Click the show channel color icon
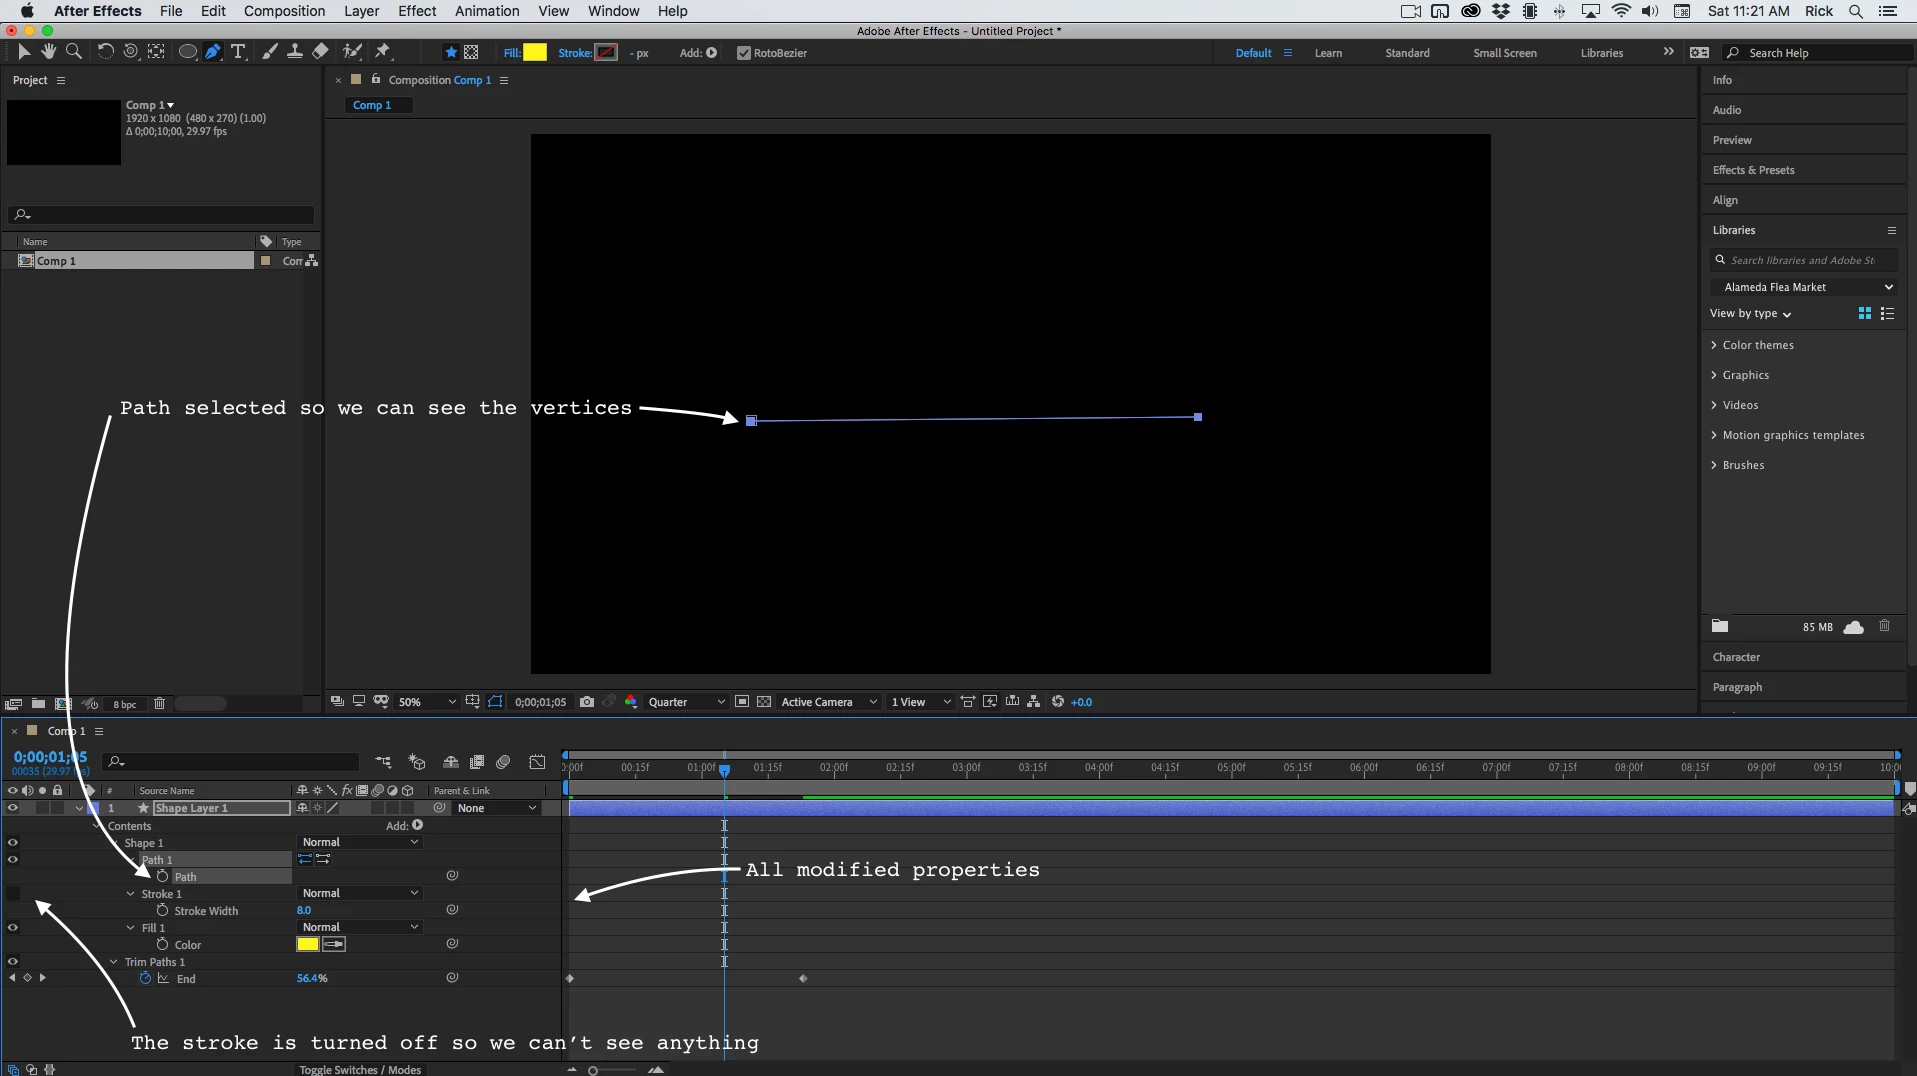The image size is (1917, 1076). point(631,702)
